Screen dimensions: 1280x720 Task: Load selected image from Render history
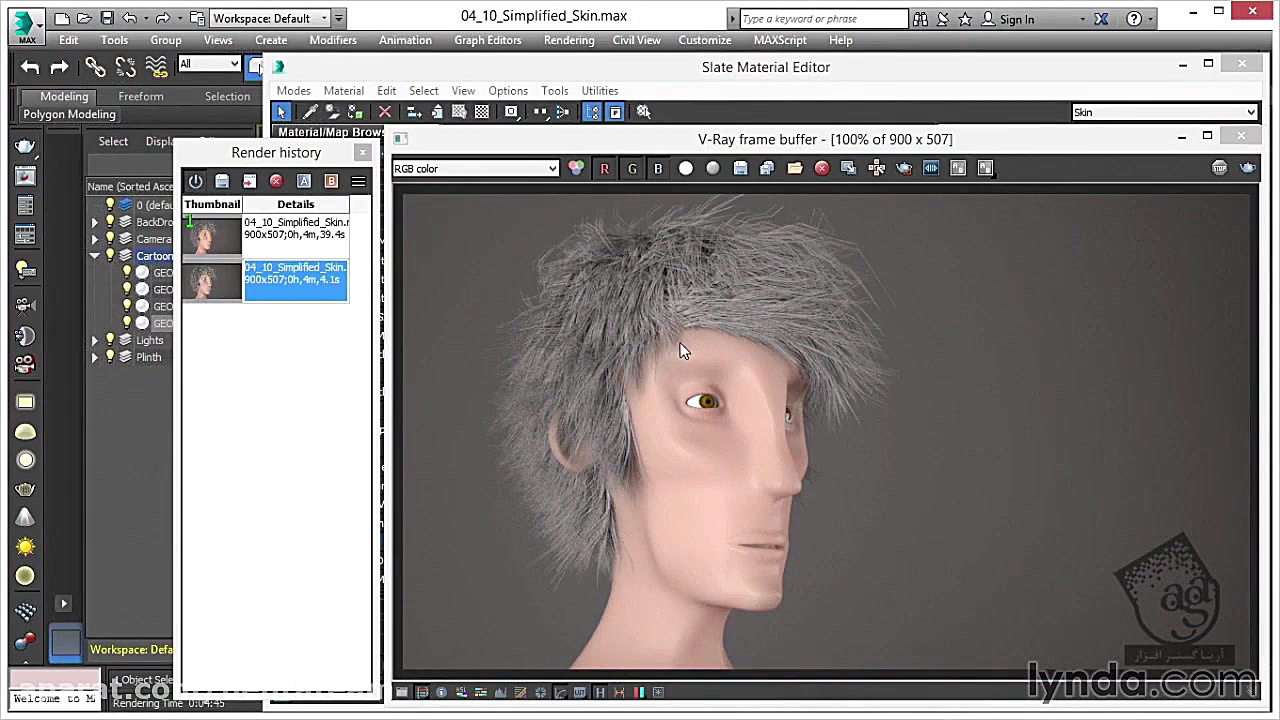pyautogui.click(x=249, y=181)
